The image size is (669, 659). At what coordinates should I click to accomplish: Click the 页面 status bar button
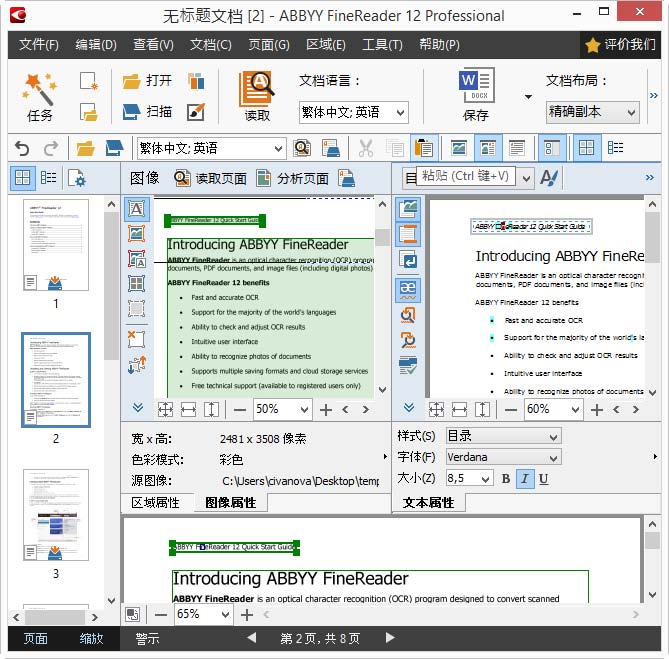35,639
